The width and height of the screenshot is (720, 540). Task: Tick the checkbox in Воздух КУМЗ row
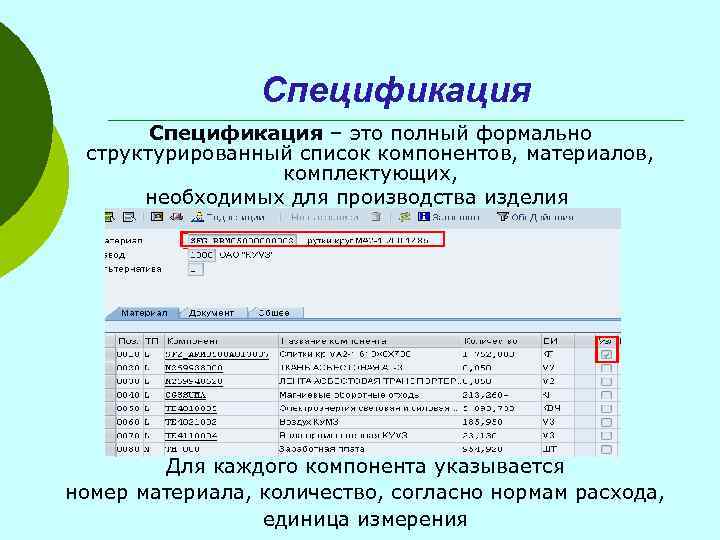click(607, 422)
